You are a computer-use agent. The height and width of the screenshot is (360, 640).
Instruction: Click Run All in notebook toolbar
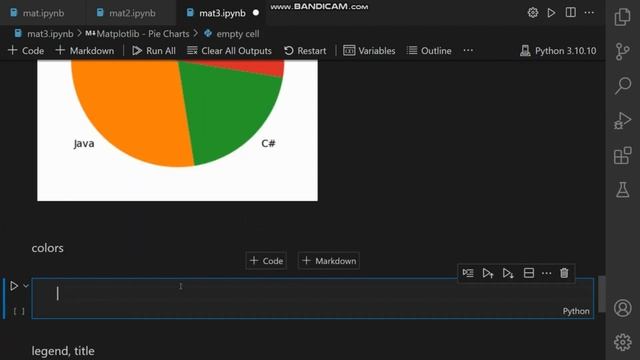tap(154, 51)
